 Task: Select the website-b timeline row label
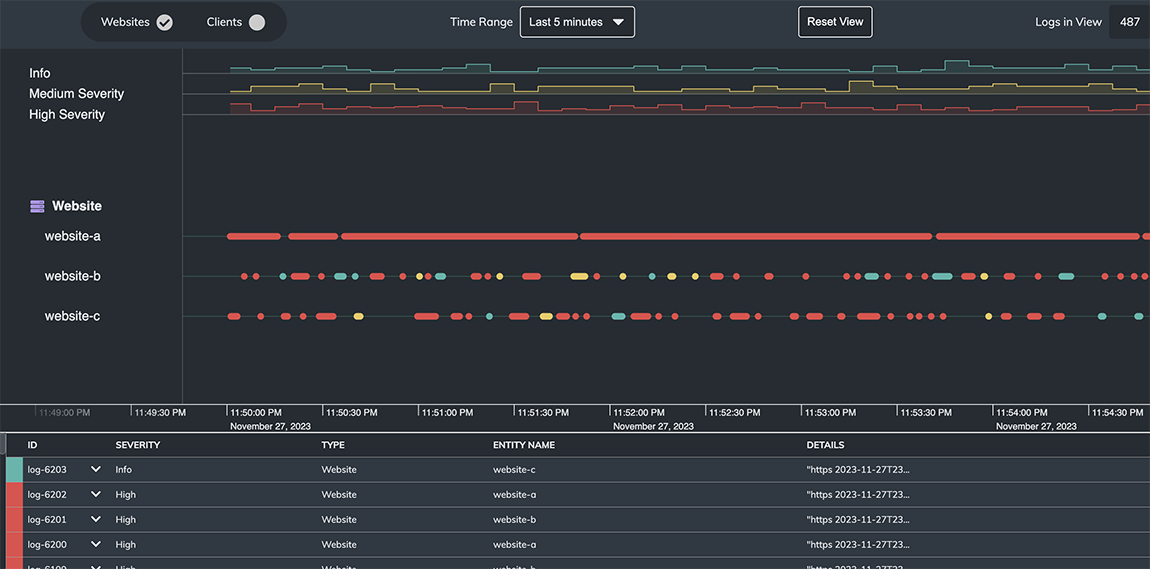73,276
